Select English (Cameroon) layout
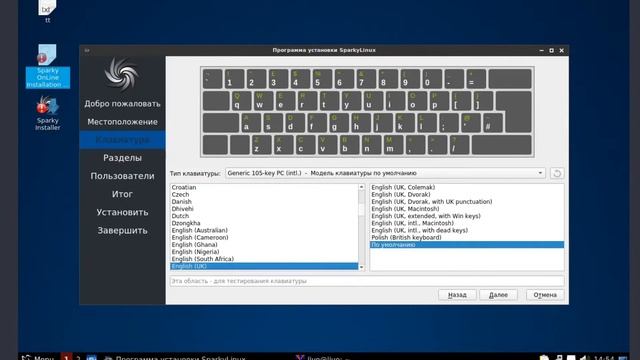 [x=264, y=238]
